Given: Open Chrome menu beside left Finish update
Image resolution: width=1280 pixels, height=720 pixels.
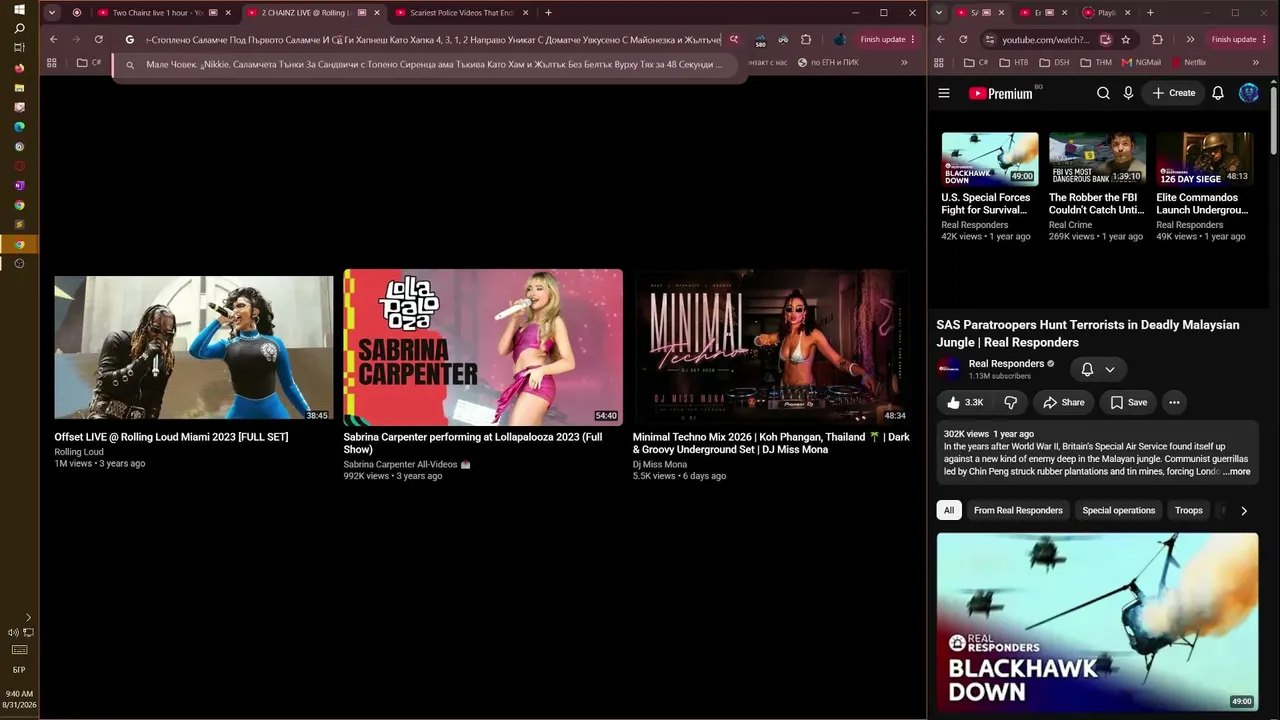Looking at the screenshot, I should 913,39.
